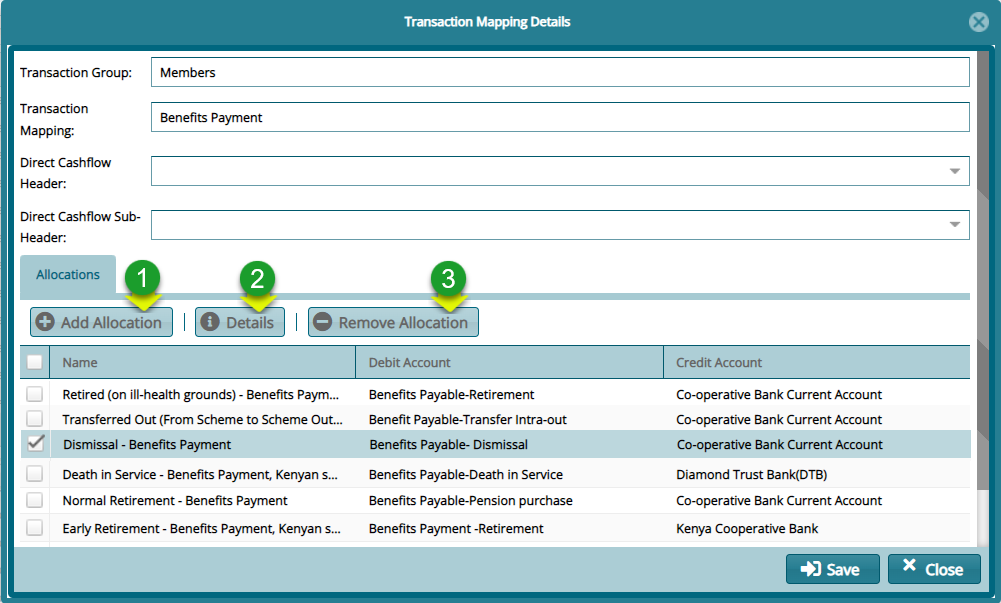Click 'Kenya Cooperative Bank' credit account cell
1001x603 pixels.
tap(747, 528)
